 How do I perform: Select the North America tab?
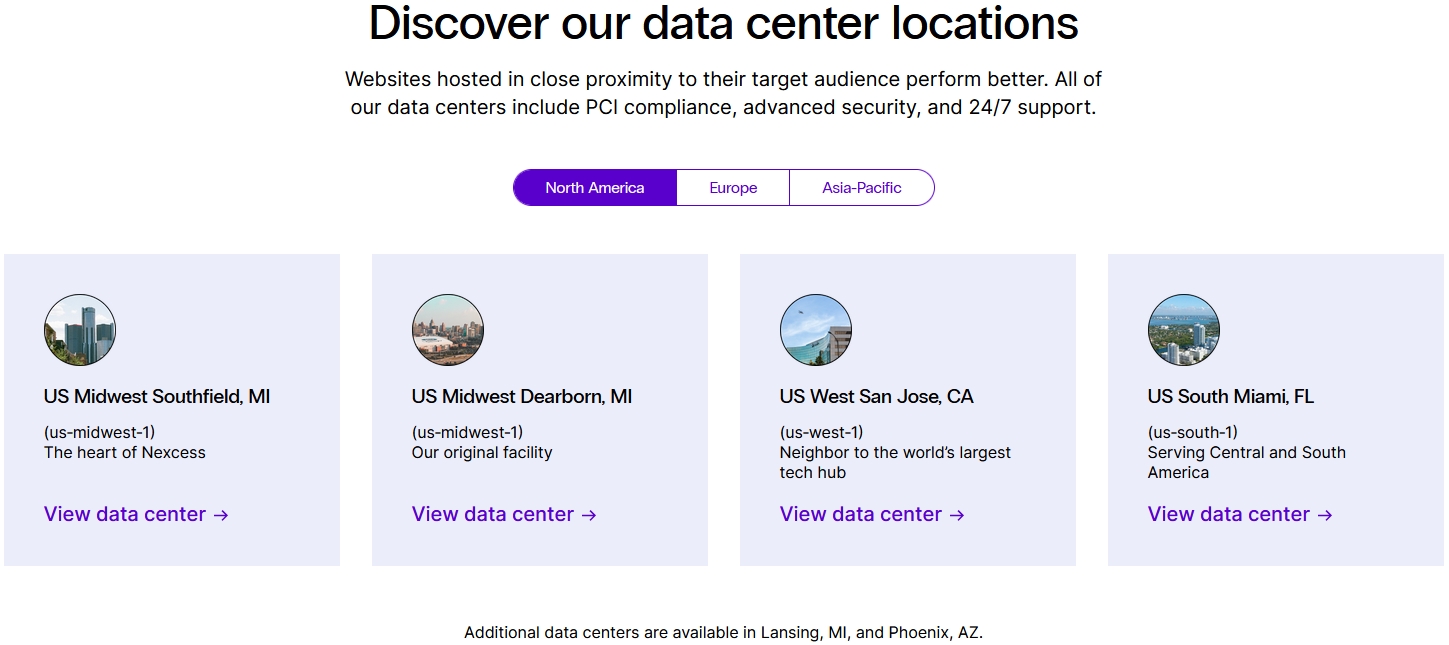(x=595, y=188)
